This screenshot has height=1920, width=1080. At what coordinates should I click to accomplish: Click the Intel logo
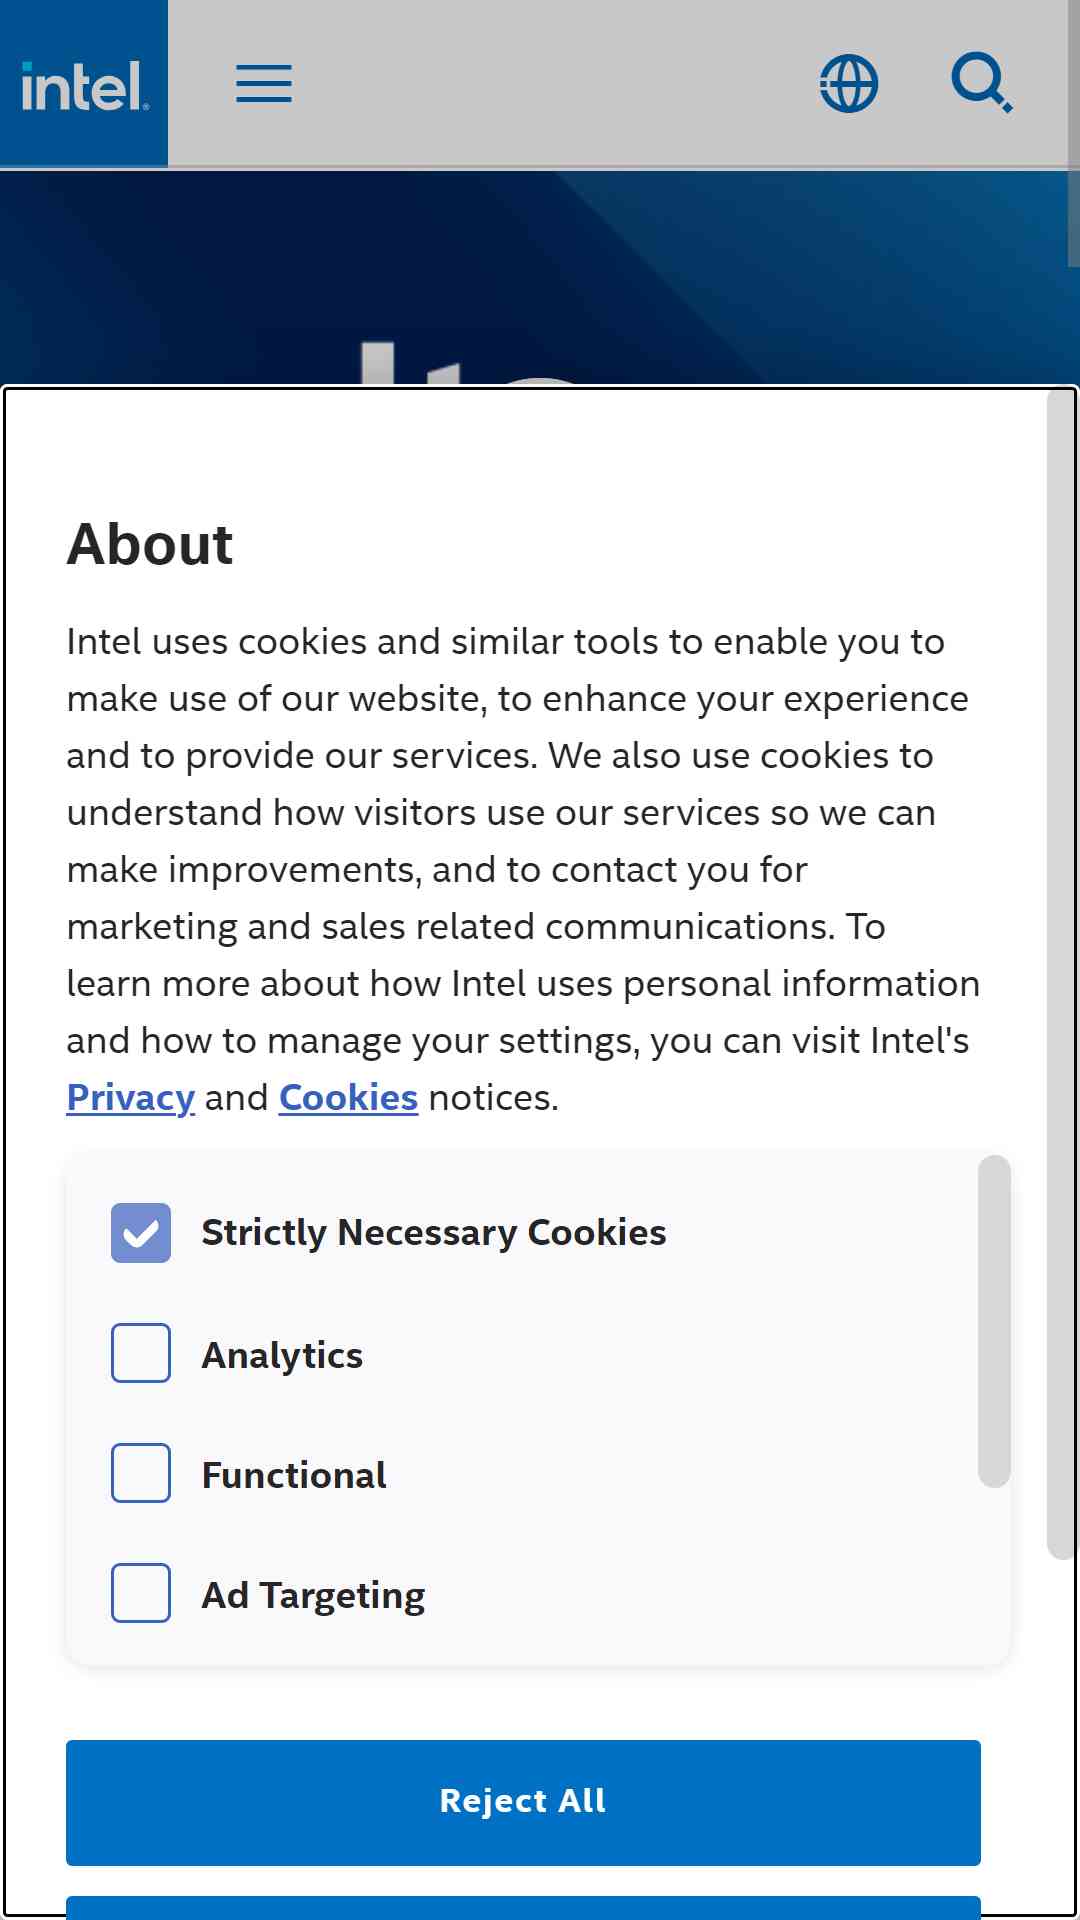[84, 83]
